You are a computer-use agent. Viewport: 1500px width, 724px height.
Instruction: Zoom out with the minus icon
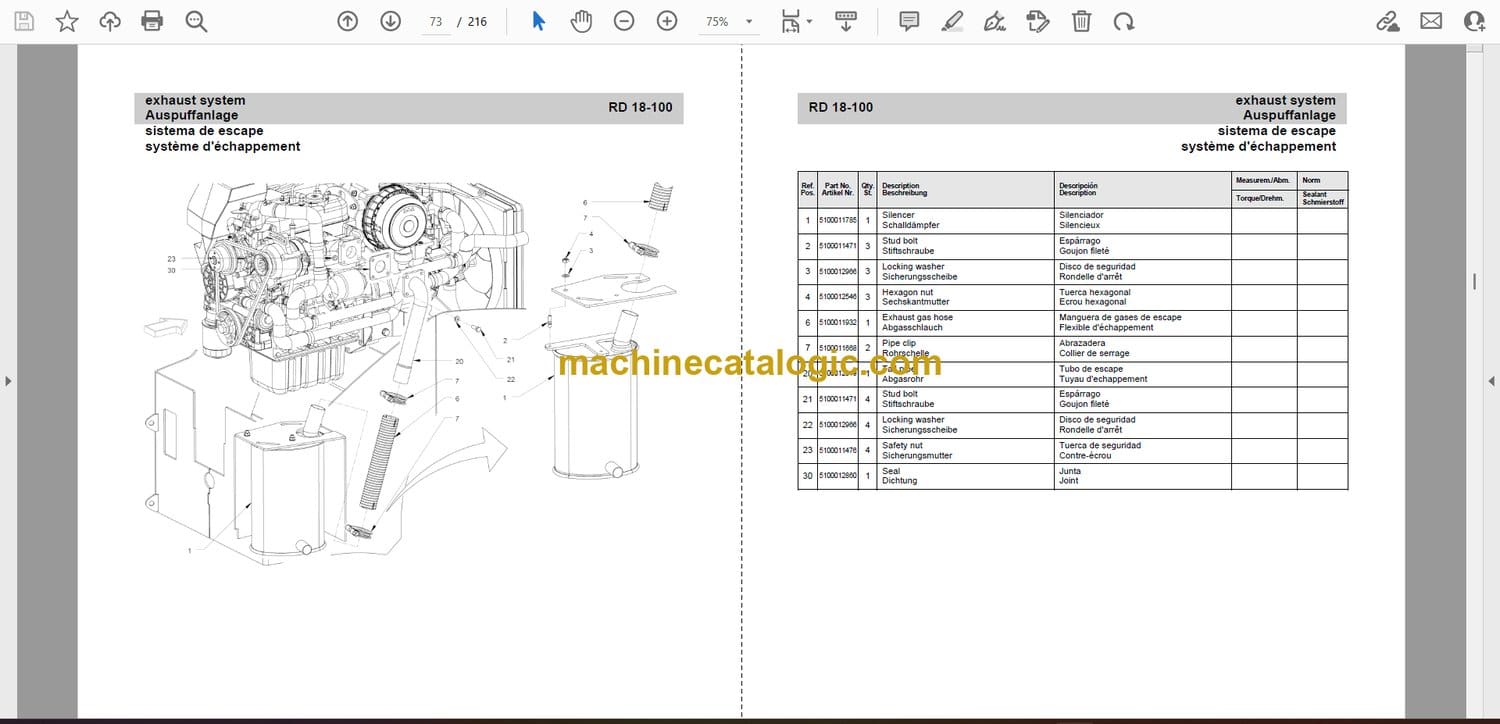click(624, 21)
